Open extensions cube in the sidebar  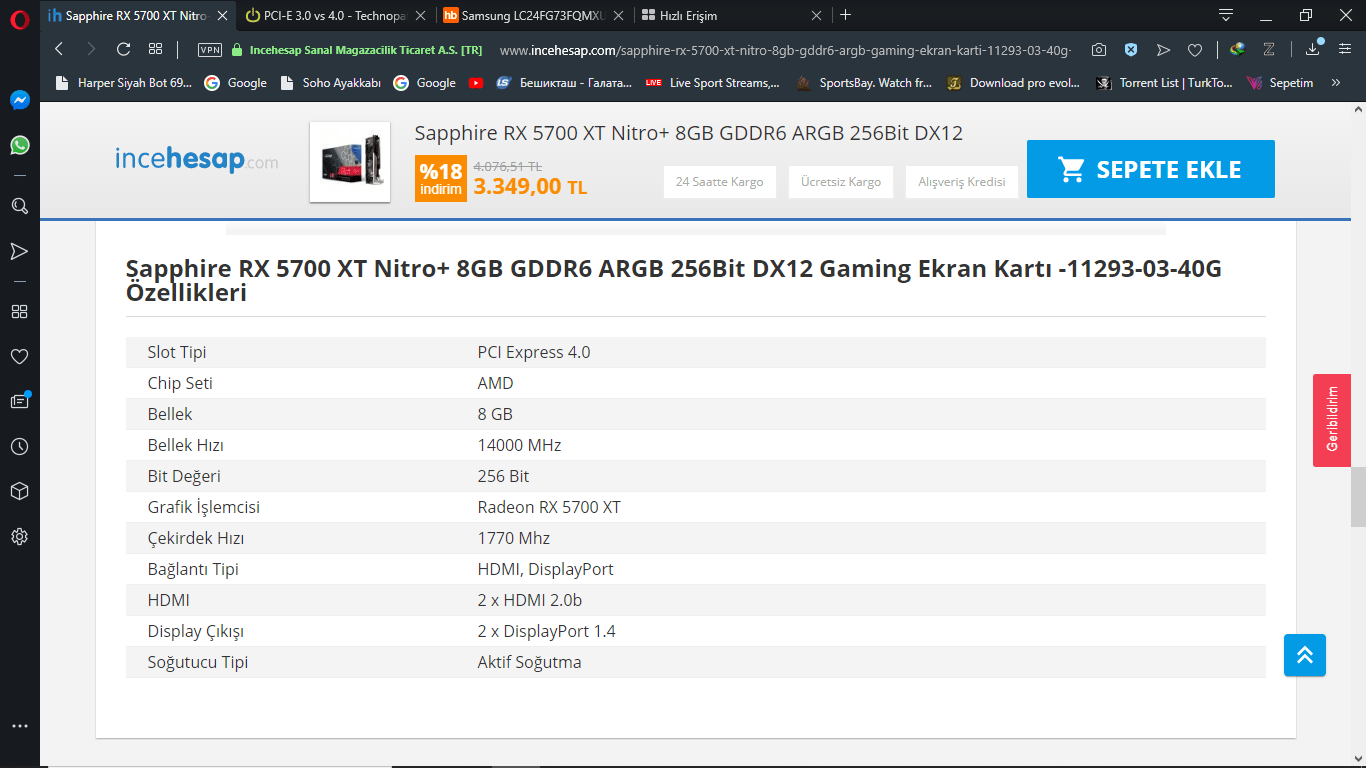tap(20, 491)
